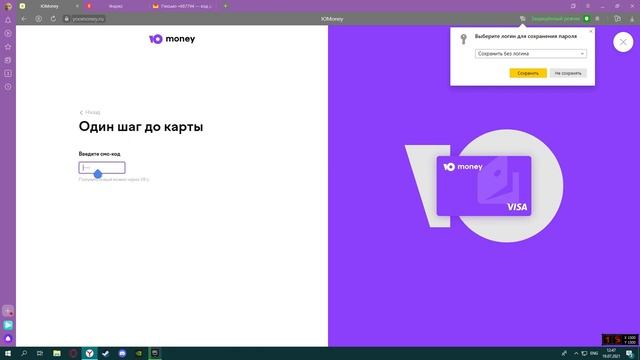
Task: Click the Yandex home button in toolbar
Action: click(38, 19)
